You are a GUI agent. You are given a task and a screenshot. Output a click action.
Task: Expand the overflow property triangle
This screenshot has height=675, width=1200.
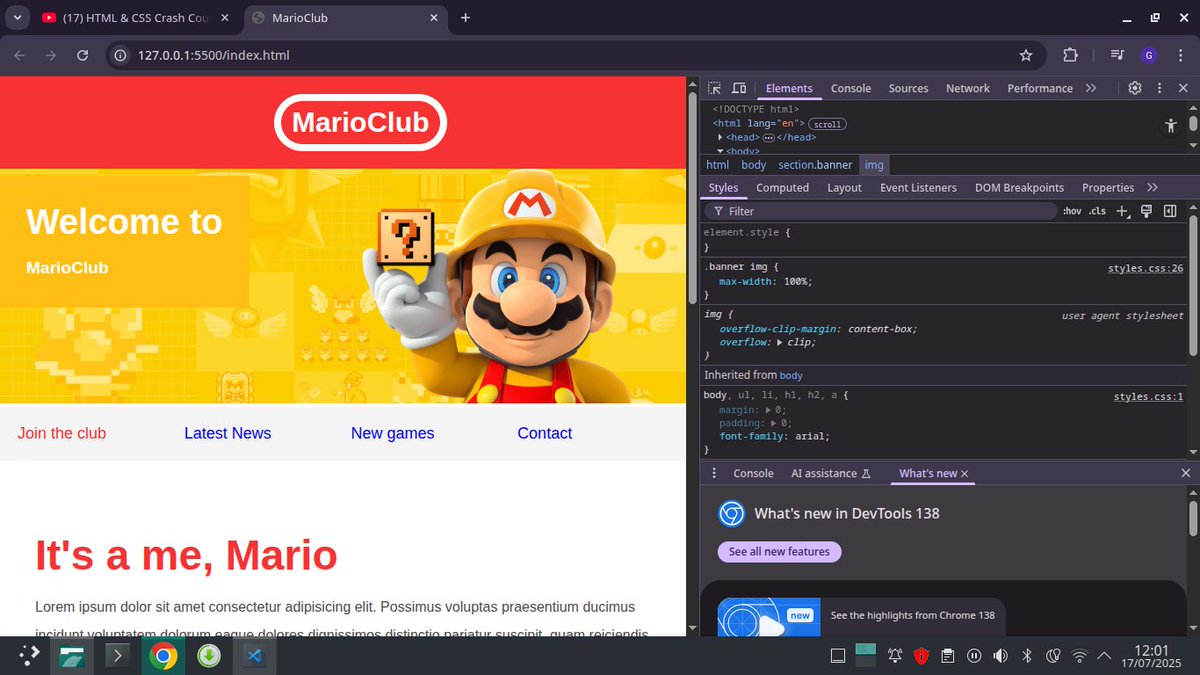pyautogui.click(x=779, y=342)
